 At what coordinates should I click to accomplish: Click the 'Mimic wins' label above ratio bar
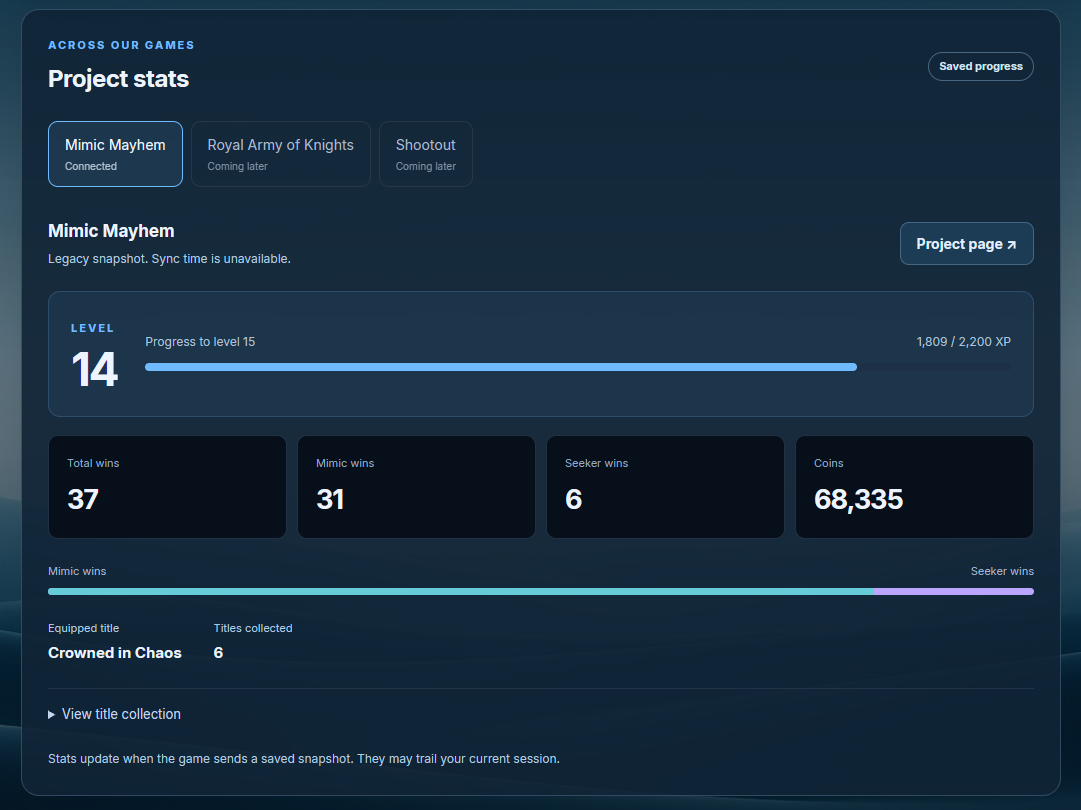click(77, 571)
